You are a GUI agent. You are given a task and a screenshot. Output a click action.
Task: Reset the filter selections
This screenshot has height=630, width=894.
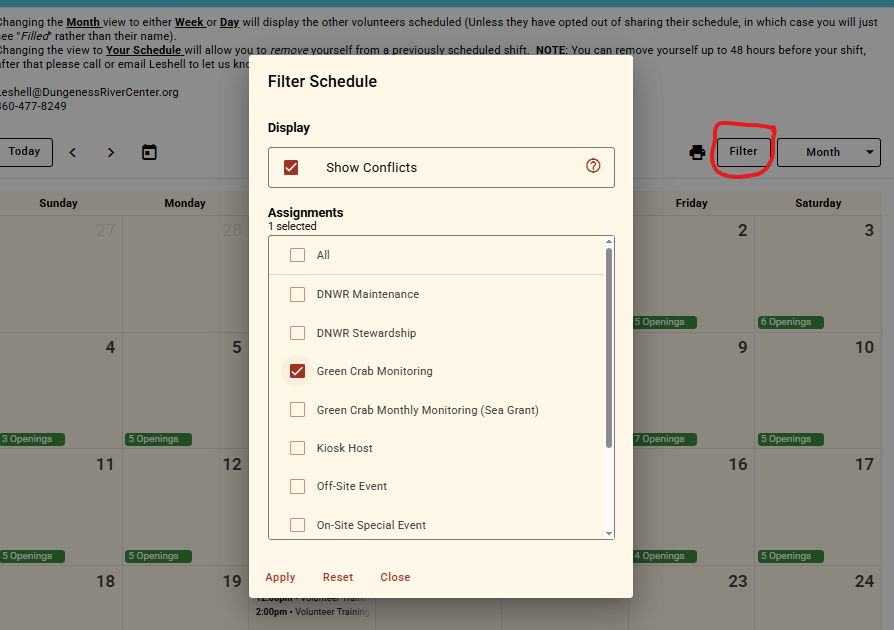pos(338,577)
